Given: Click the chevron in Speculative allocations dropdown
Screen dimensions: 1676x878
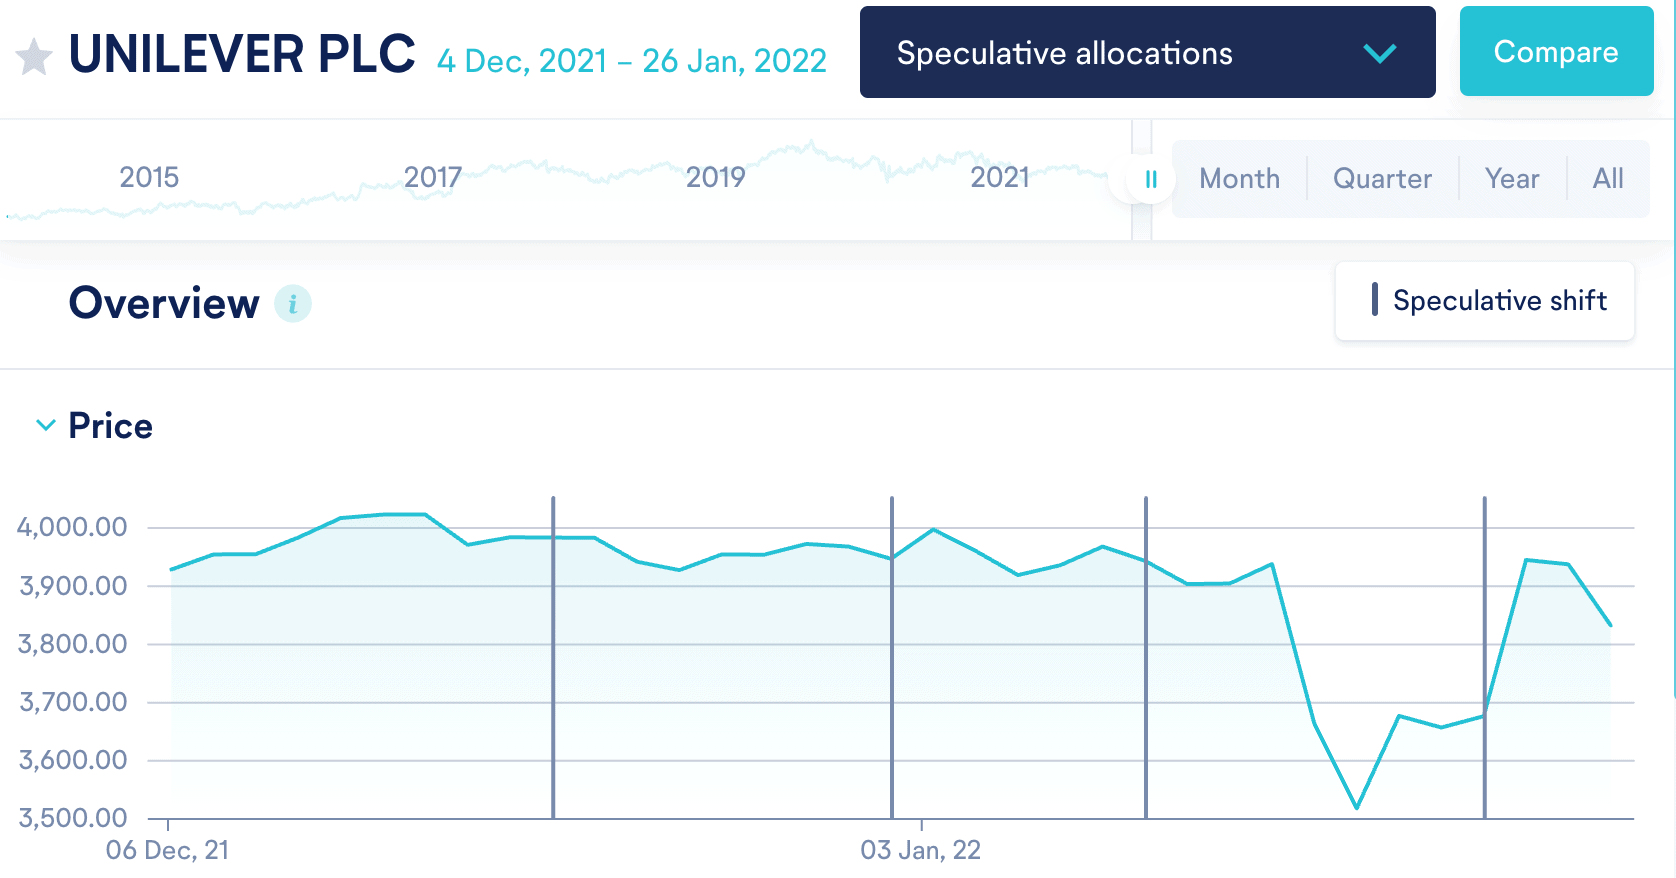Looking at the screenshot, I should tap(1380, 54).
